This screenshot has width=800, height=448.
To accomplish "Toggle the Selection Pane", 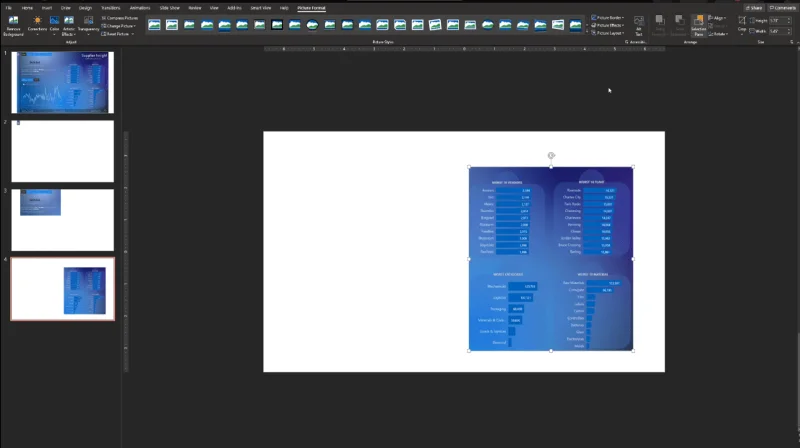I will 698,26.
